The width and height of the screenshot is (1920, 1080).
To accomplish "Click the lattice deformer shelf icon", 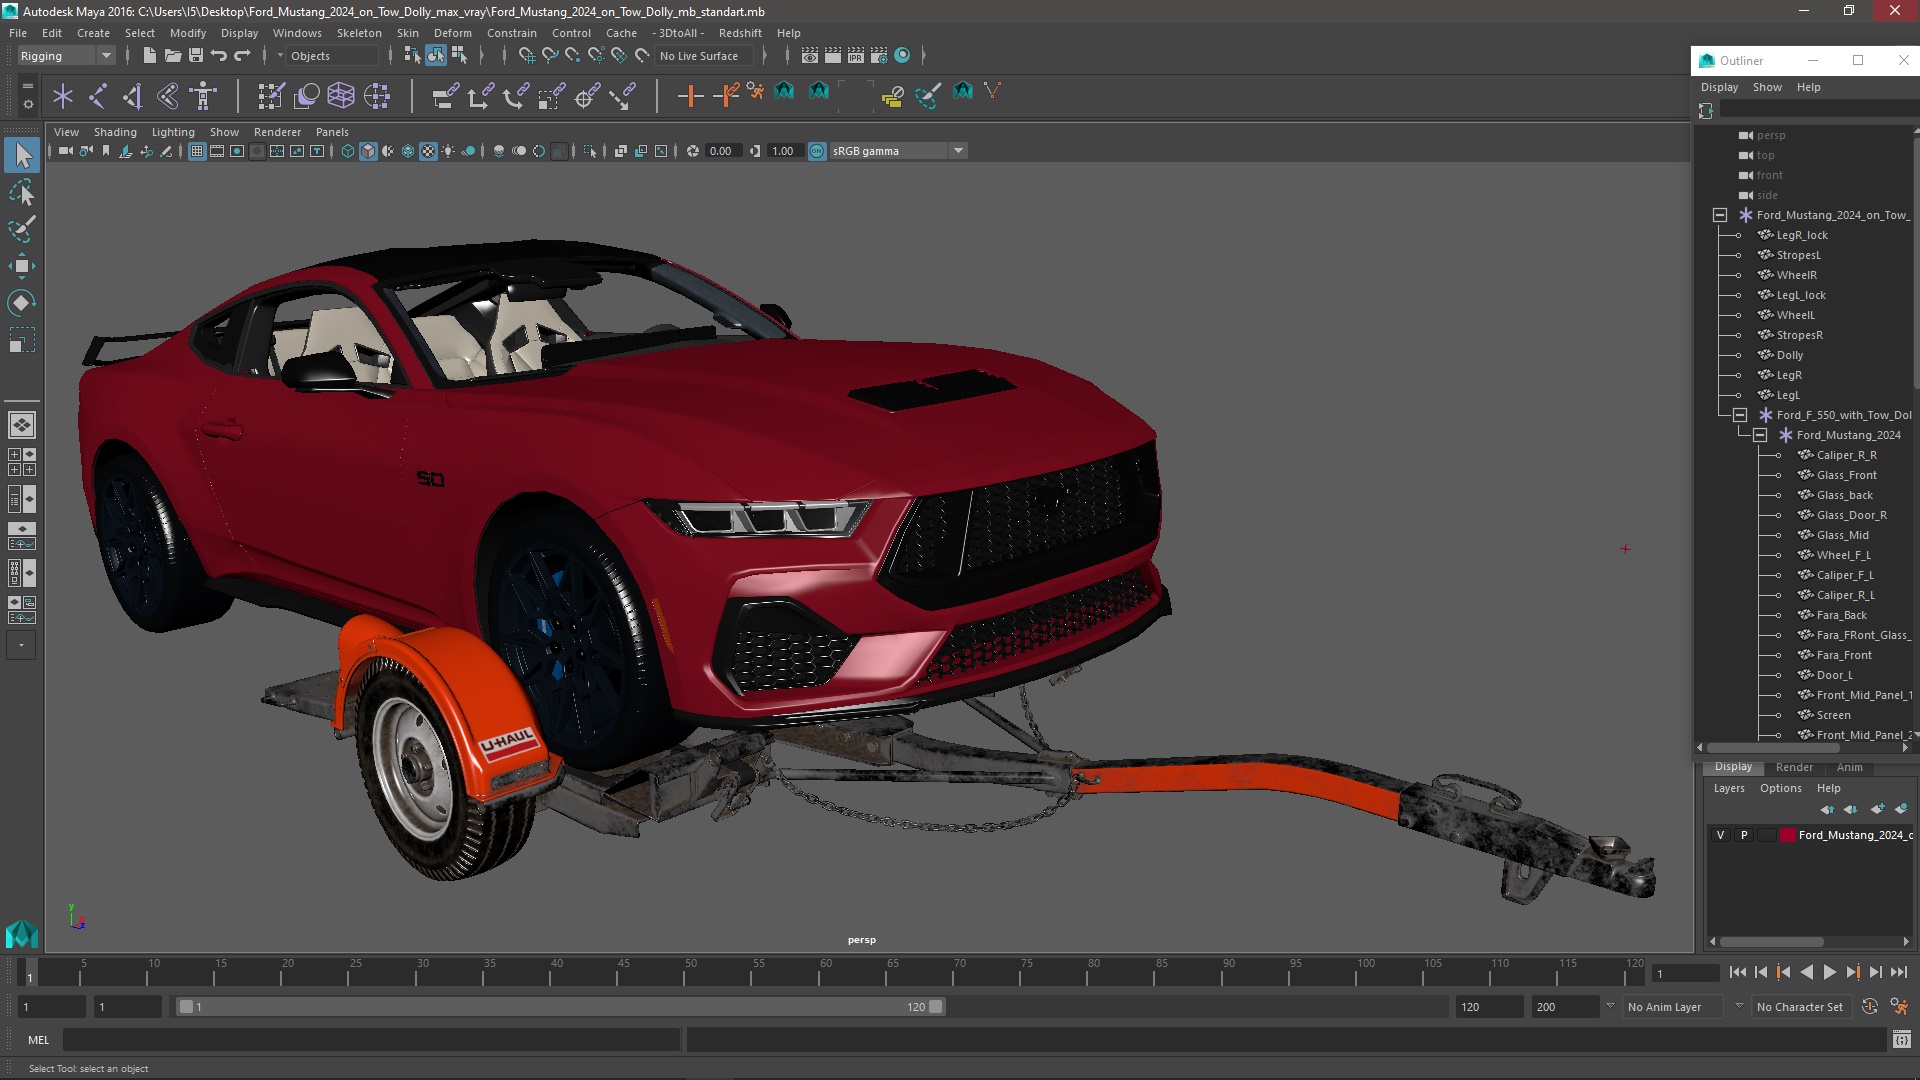I will point(341,96).
